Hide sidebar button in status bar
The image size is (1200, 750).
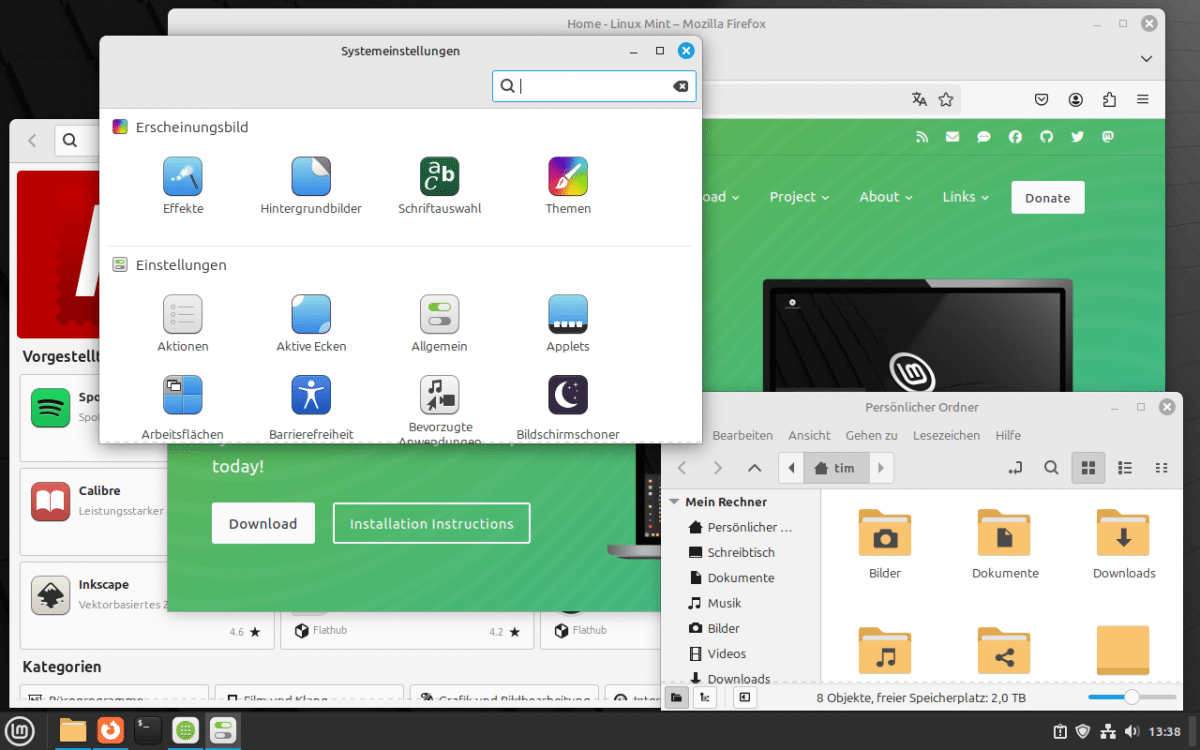pyautogui.click(x=745, y=697)
